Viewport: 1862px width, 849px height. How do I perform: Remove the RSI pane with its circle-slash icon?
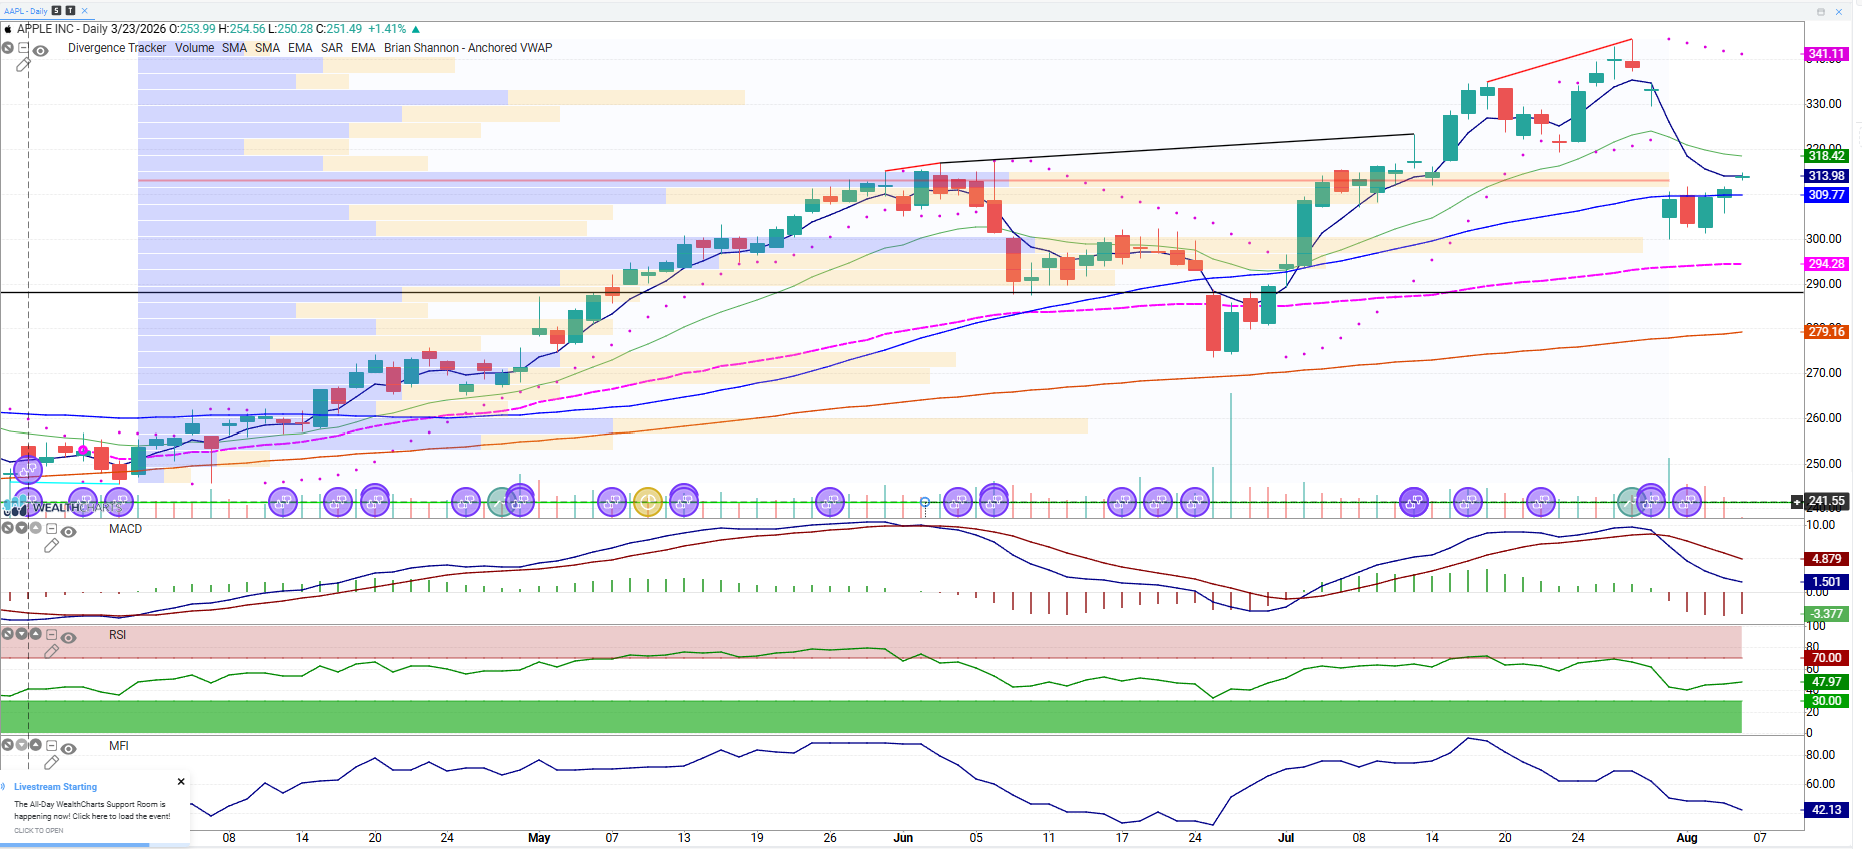coord(7,634)
